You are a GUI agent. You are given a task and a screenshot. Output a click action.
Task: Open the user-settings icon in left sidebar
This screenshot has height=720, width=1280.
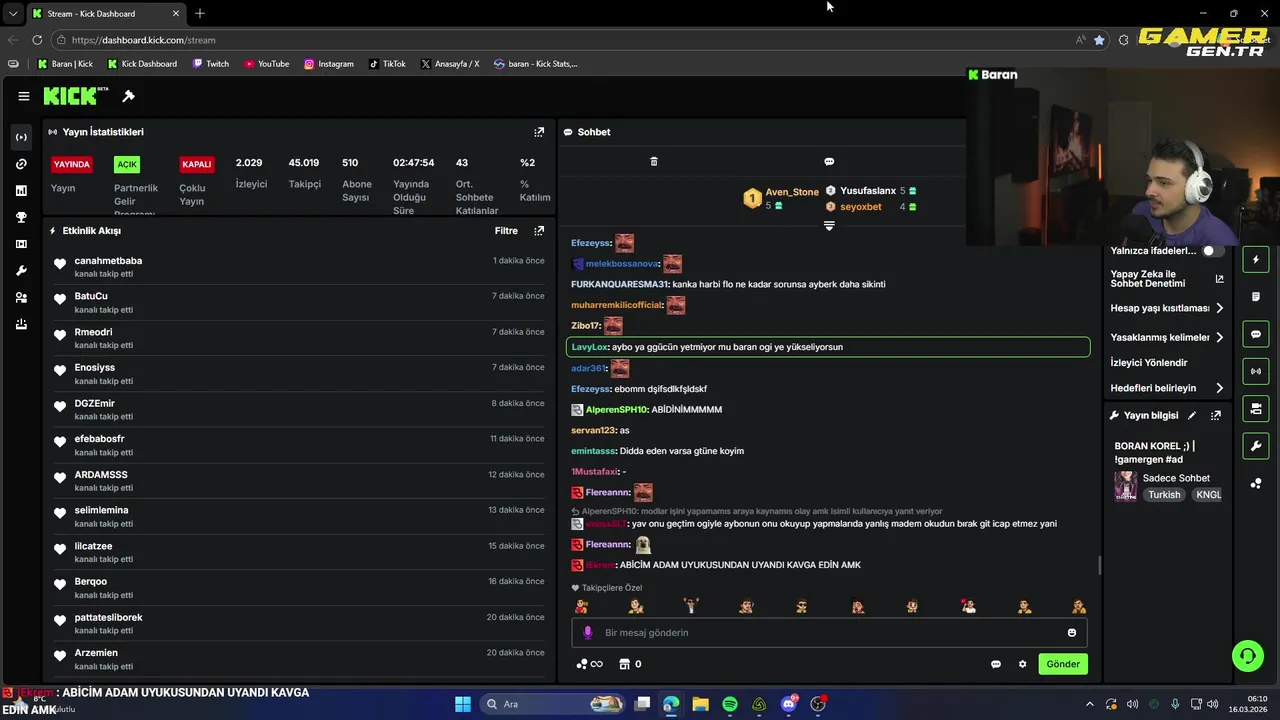click(x=22, y=298)
